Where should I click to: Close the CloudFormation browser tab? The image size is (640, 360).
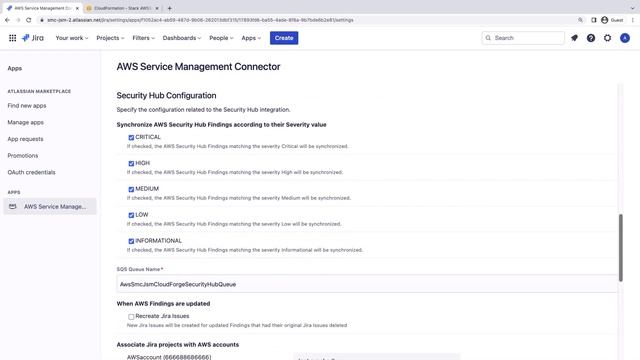click(157, 8)
